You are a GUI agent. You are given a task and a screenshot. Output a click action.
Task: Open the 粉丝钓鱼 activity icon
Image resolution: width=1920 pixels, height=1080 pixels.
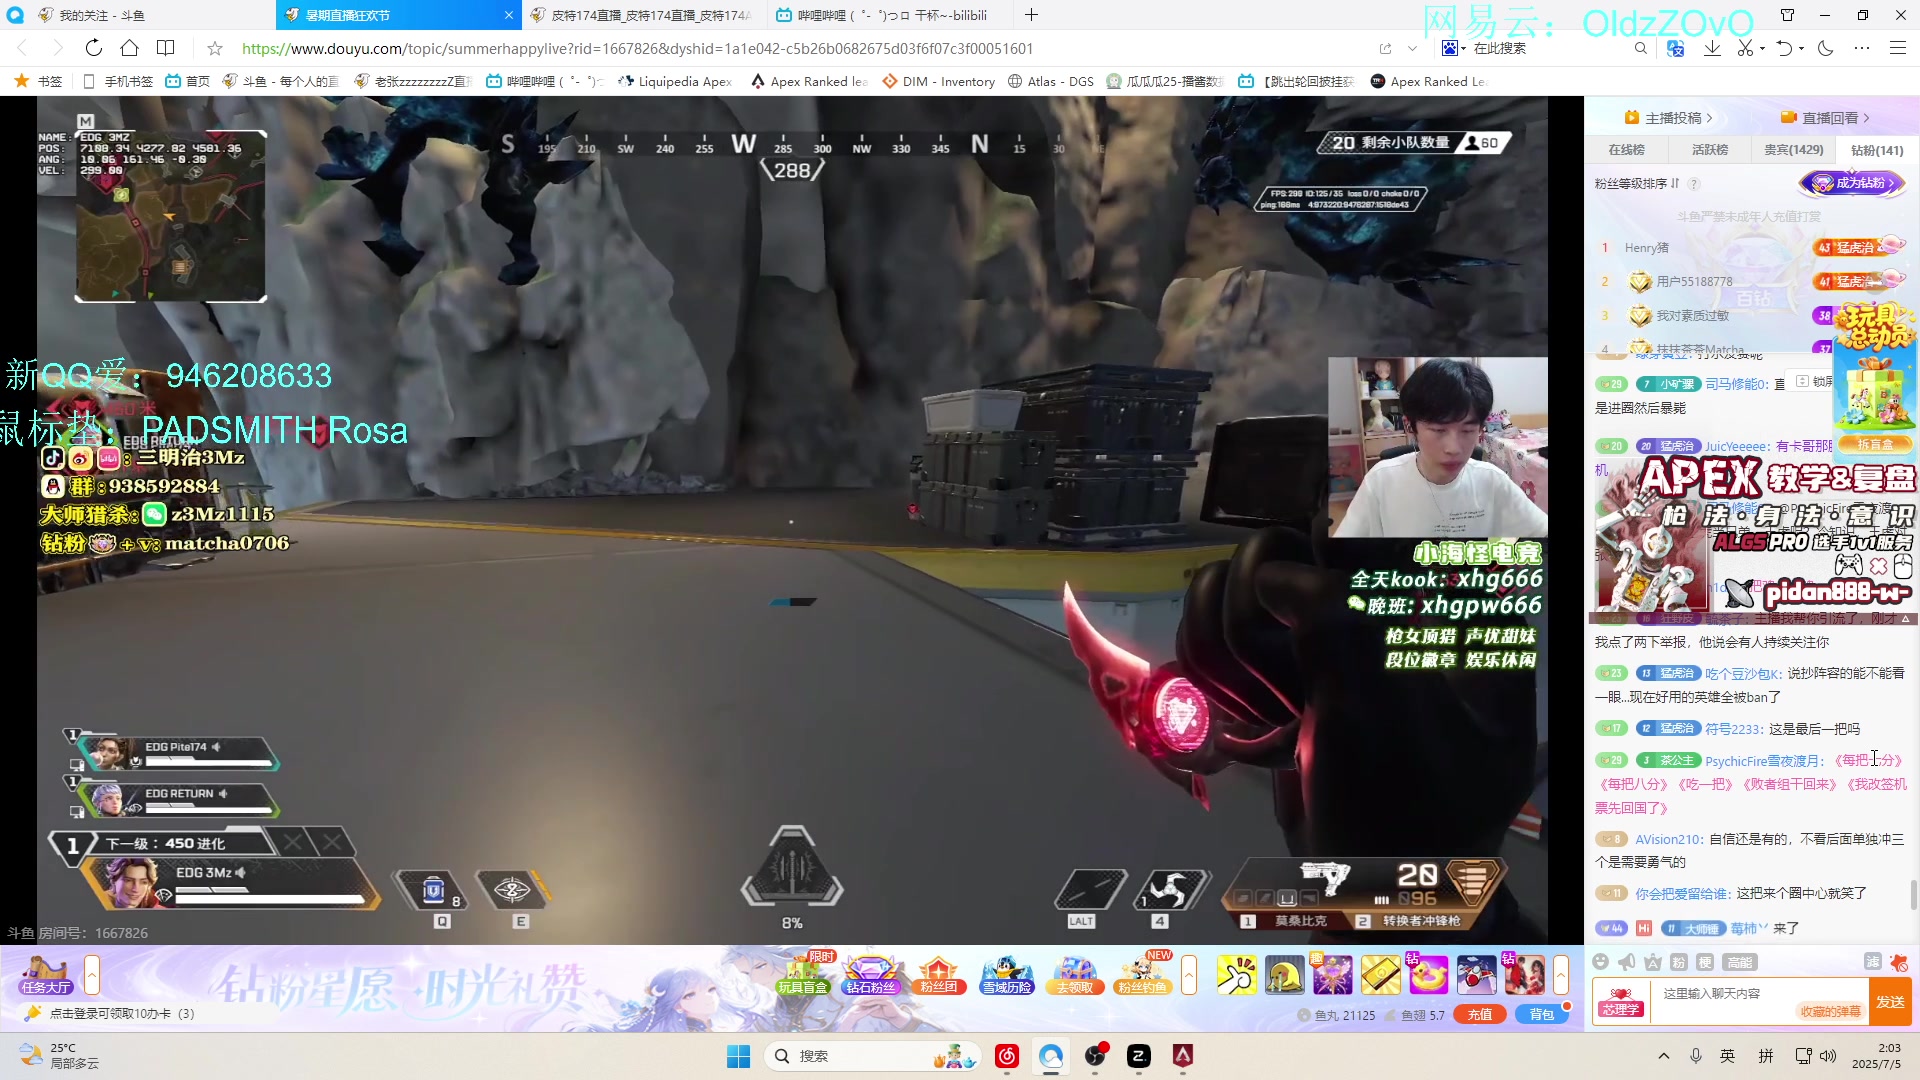[x=1142, y=975]
